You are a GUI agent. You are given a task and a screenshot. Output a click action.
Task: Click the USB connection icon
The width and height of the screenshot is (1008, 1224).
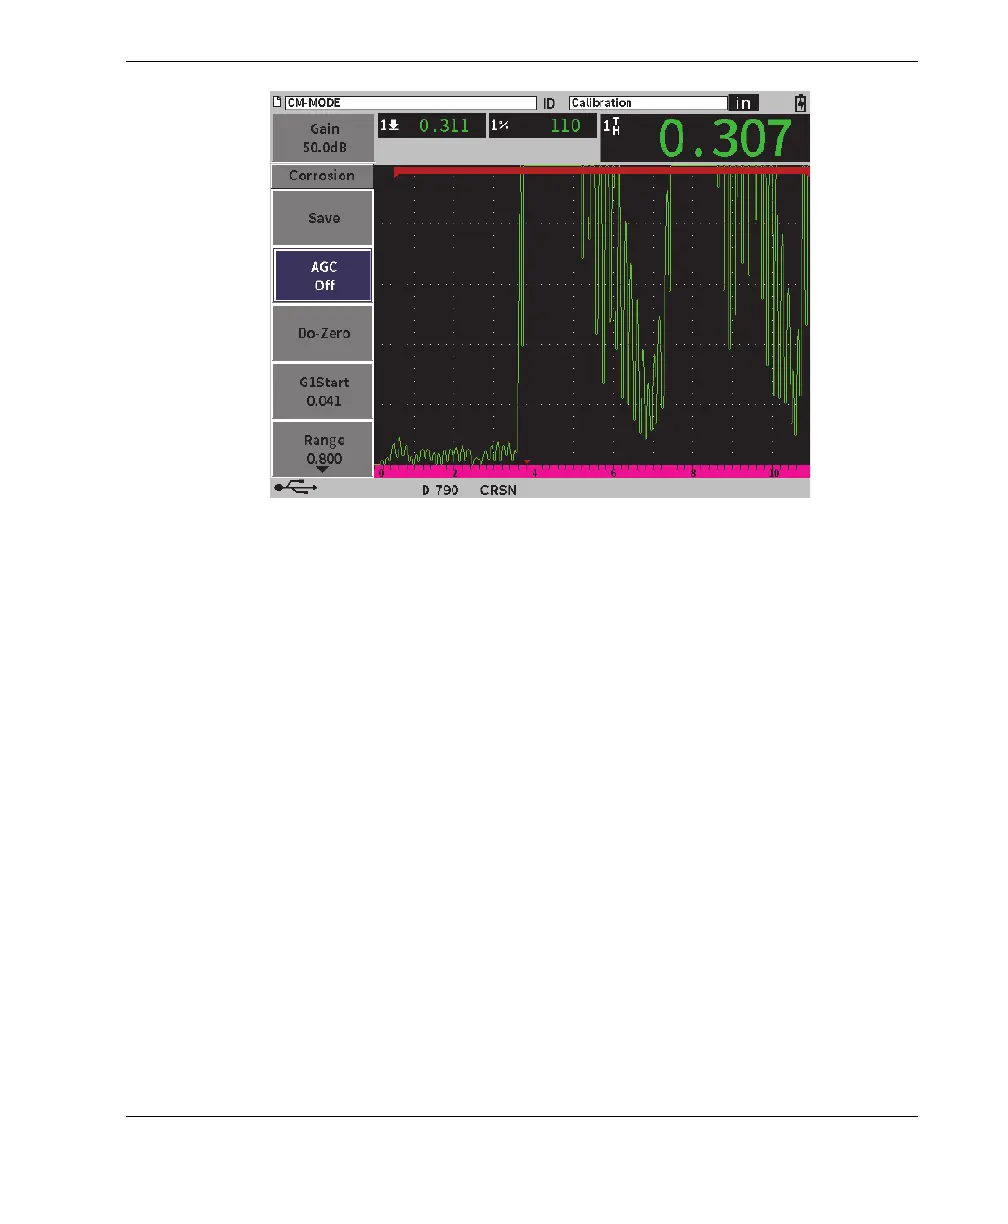click(296, 488)
